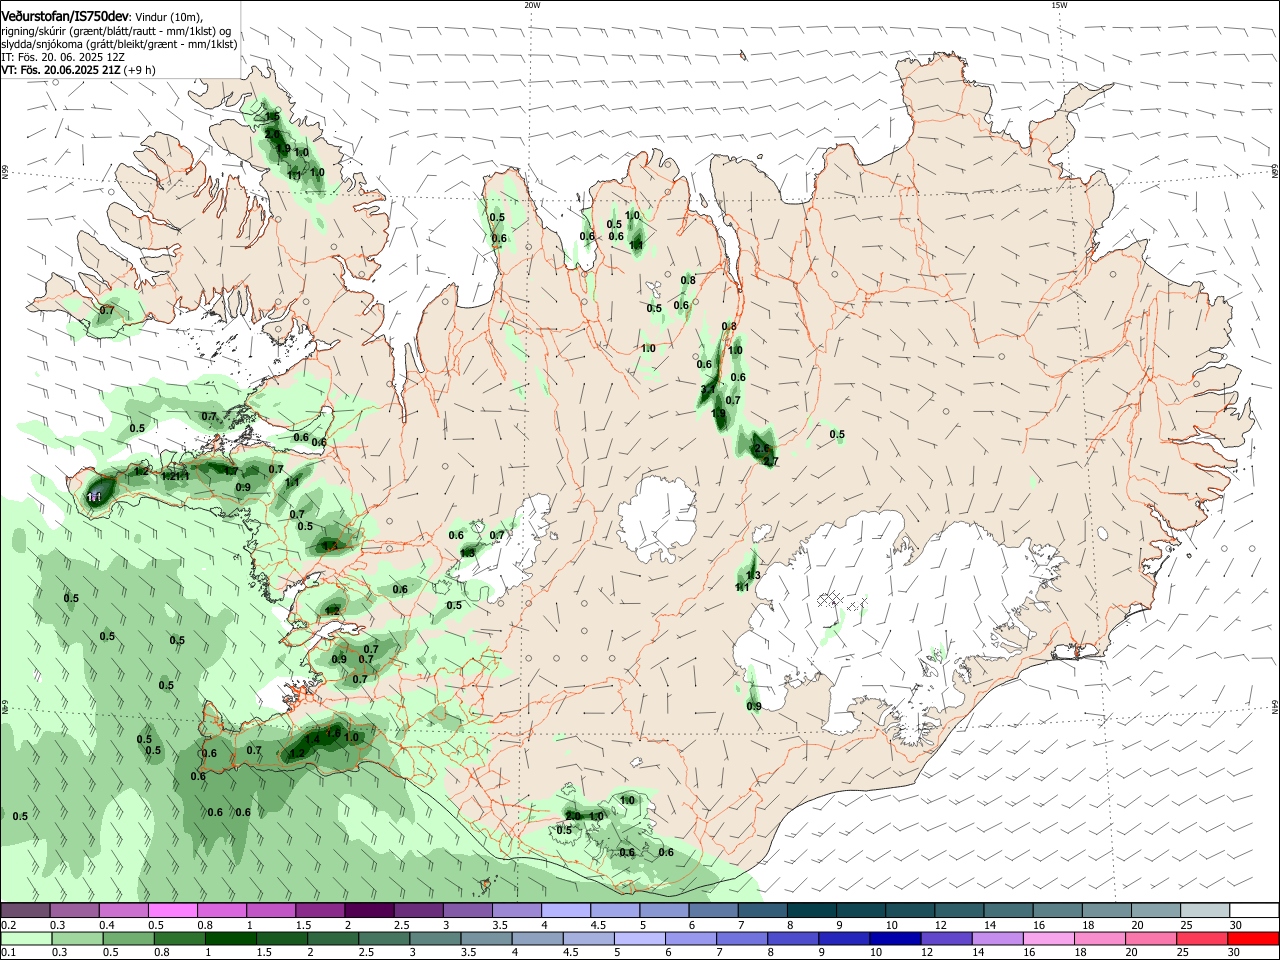The height and width of the screenshot is (960, 1280).
Task: Click the 'IT: Fös. 20. 06. 2025 12Z' line
Action: (x=62, y=57)
